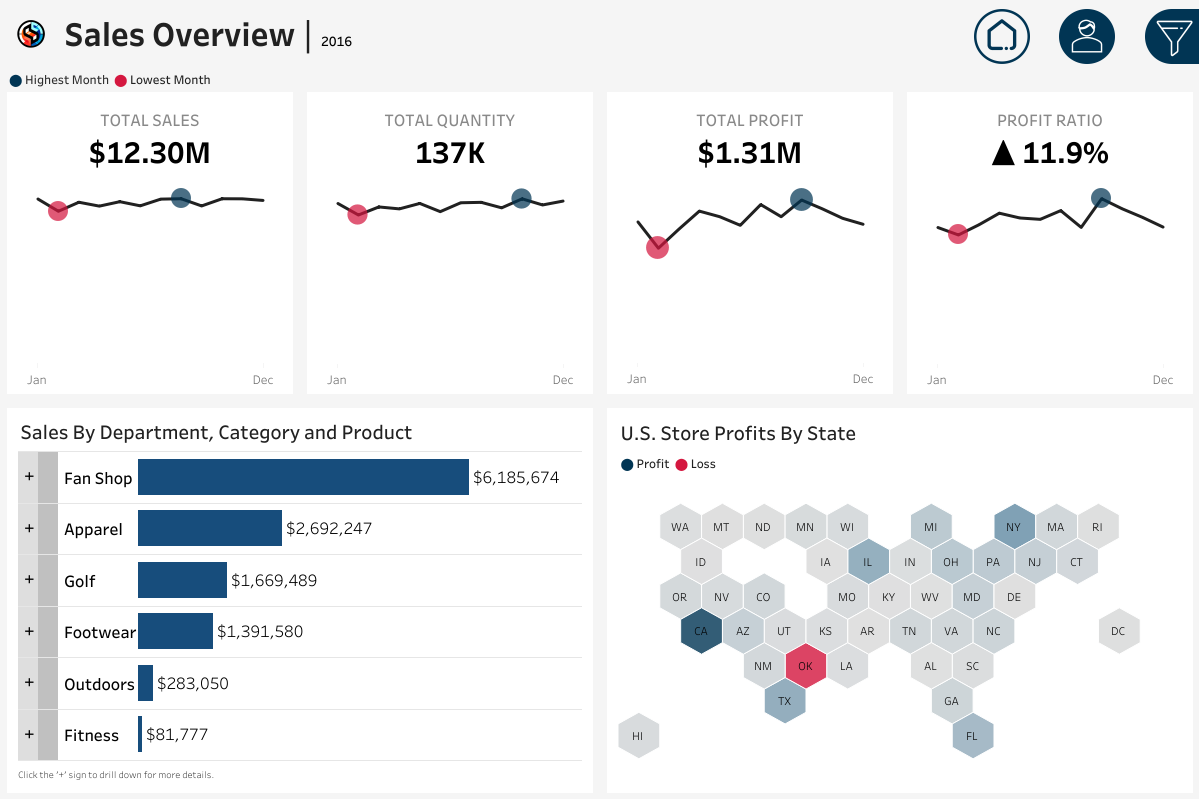Select the California hexagon on map
The width and height of the screenshot is (1199, 799).
click(700, 631)
